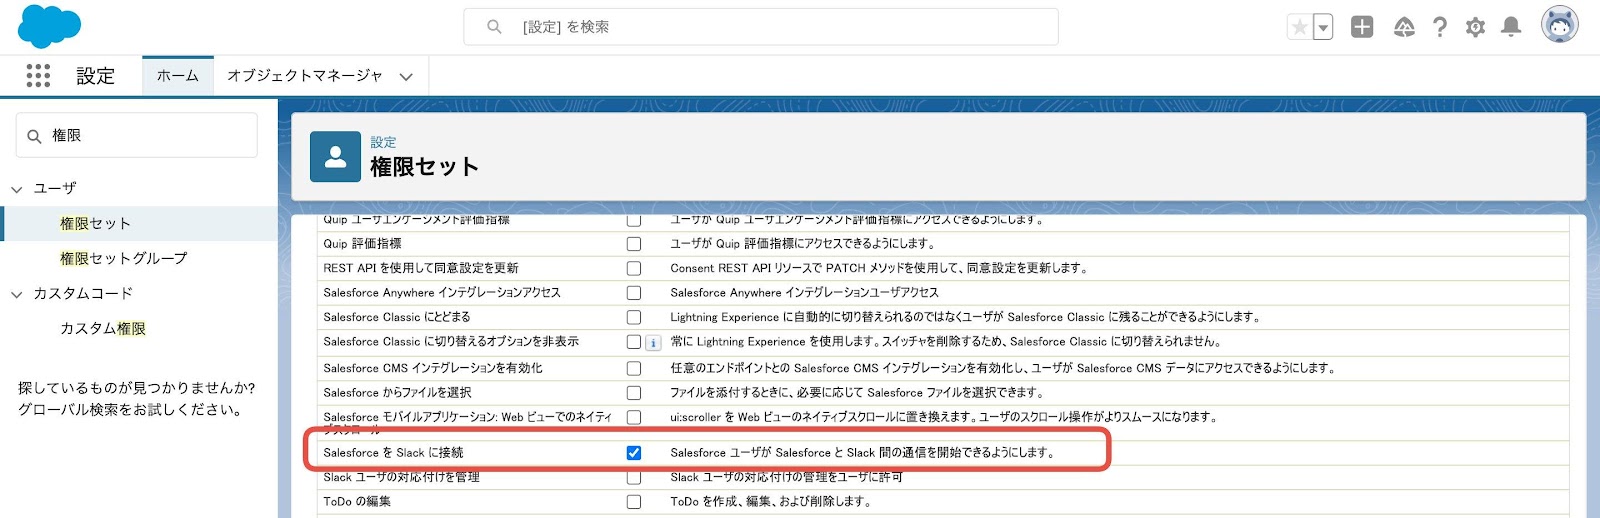The image size is (1600, 518).
Task: Check REST API を使用して同意設定を更新 checkbox
Action: pyautogui.click(x=634, y=269)
